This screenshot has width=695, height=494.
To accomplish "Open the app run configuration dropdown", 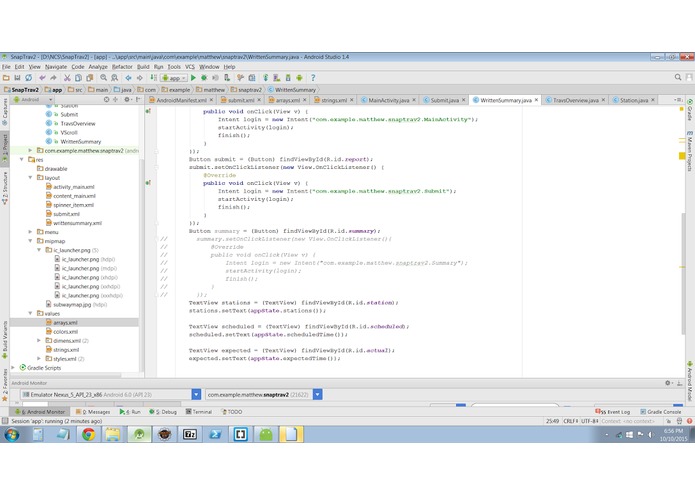I will [x=174, y=78].
